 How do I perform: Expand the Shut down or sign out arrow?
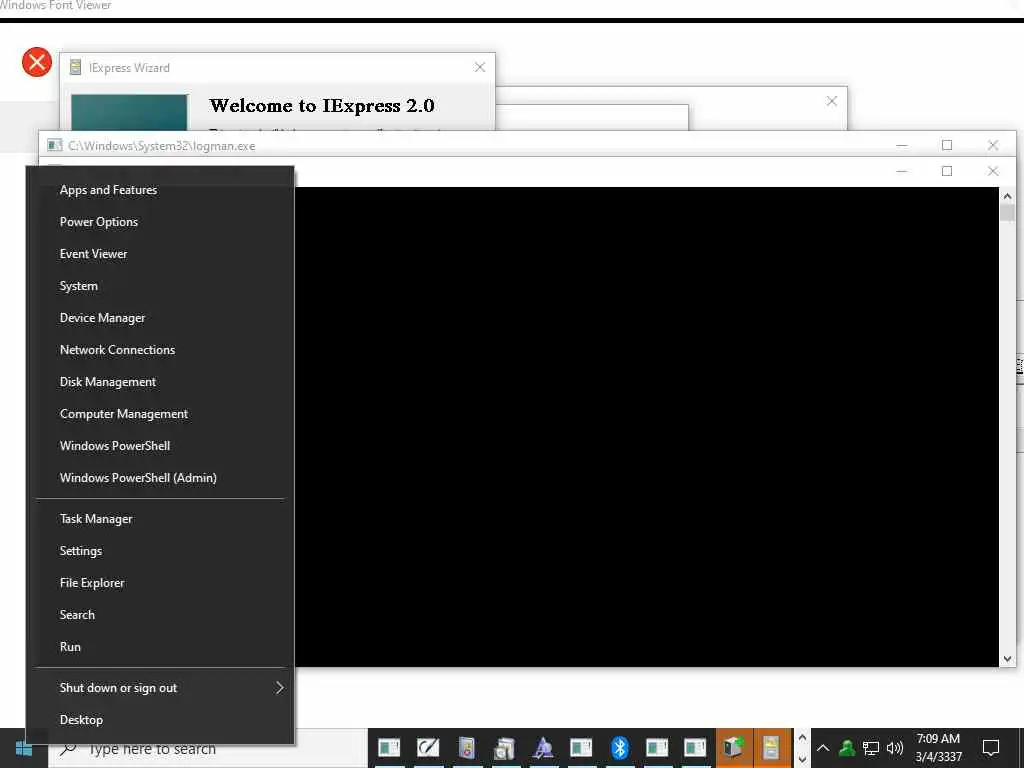coord(280,688)
